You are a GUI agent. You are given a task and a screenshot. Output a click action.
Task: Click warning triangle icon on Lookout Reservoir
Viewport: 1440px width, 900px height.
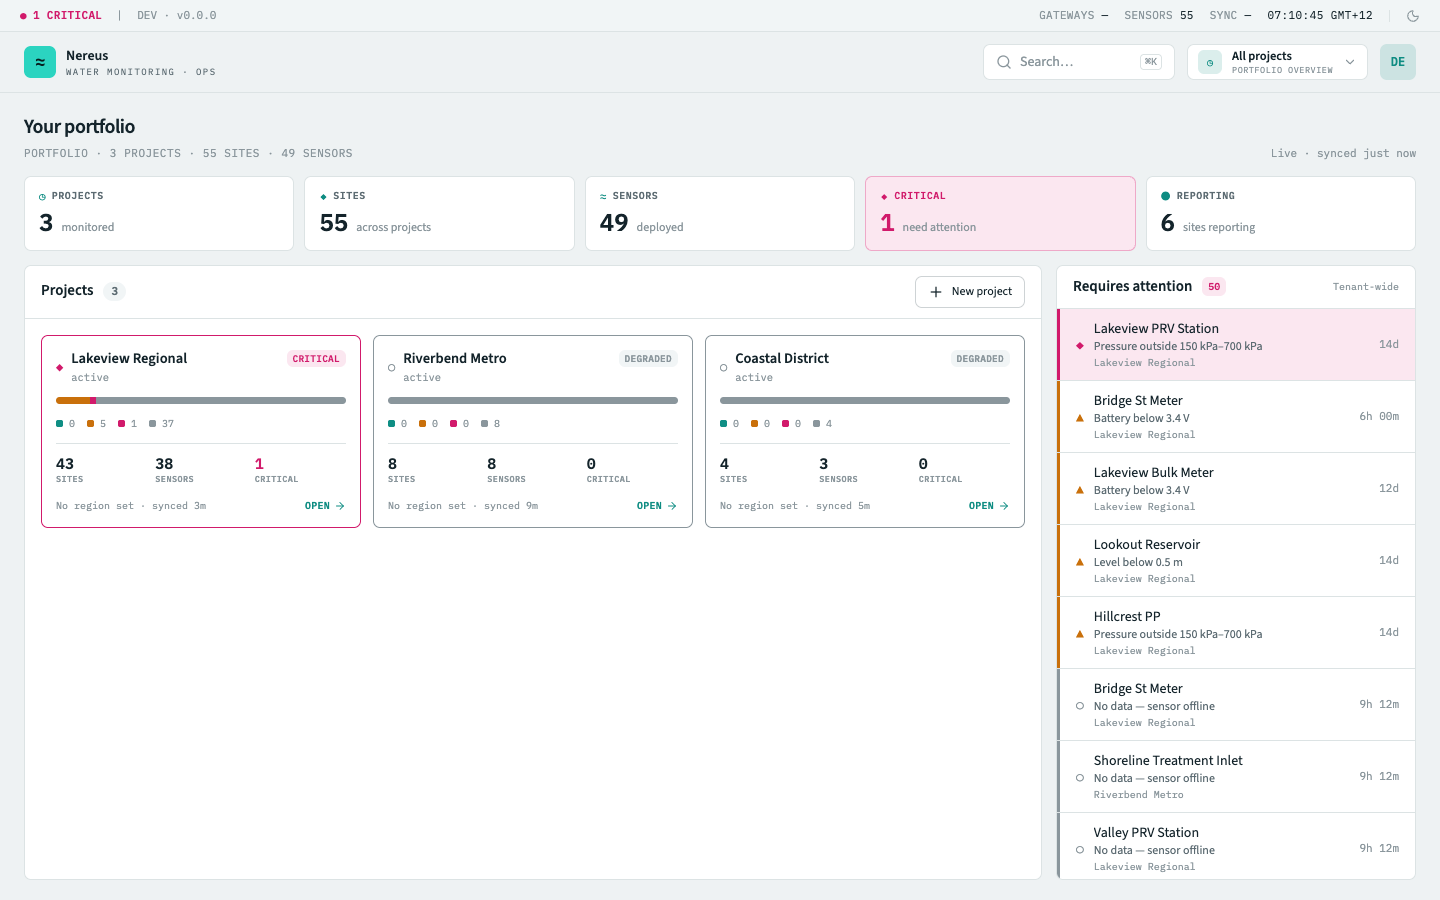1080,562
